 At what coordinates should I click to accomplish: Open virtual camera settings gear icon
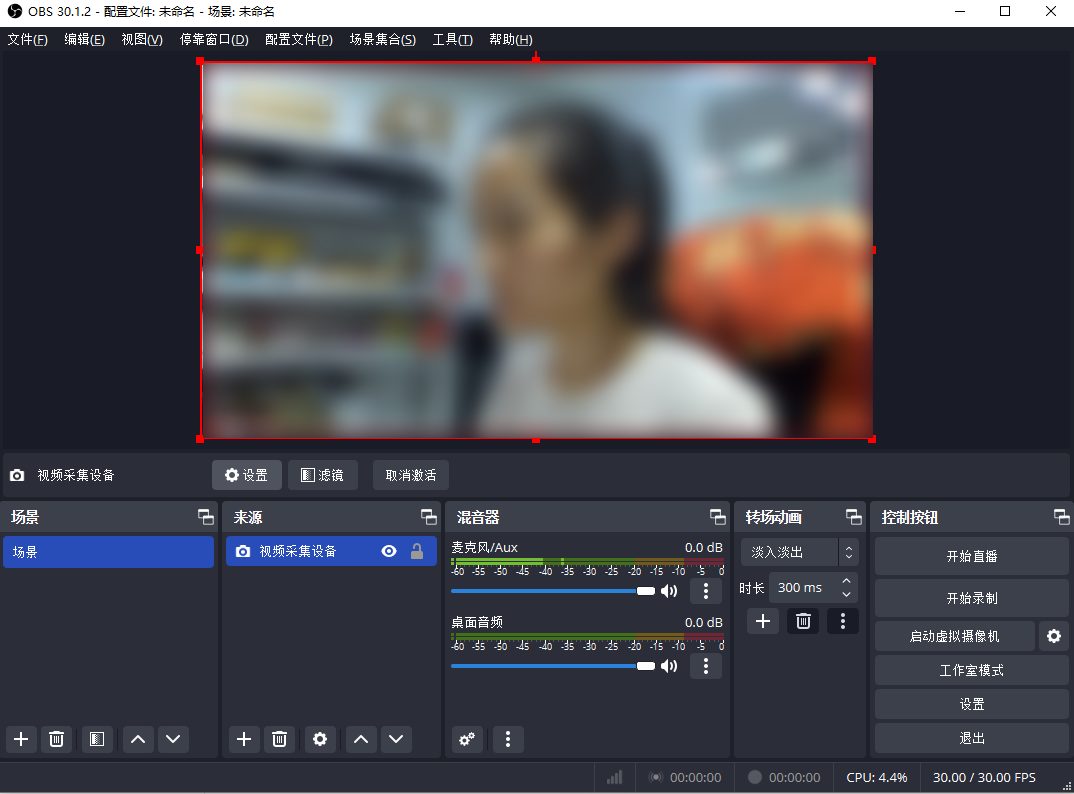[x=1053, y=636]
